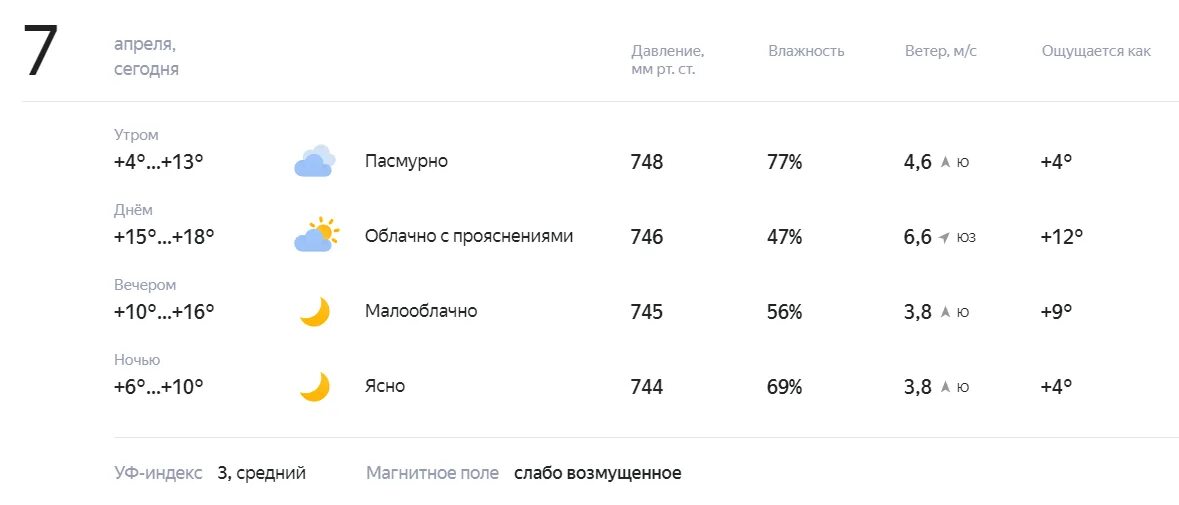
Task: Click the wind arrow in the night row
Action: [946, 387]
